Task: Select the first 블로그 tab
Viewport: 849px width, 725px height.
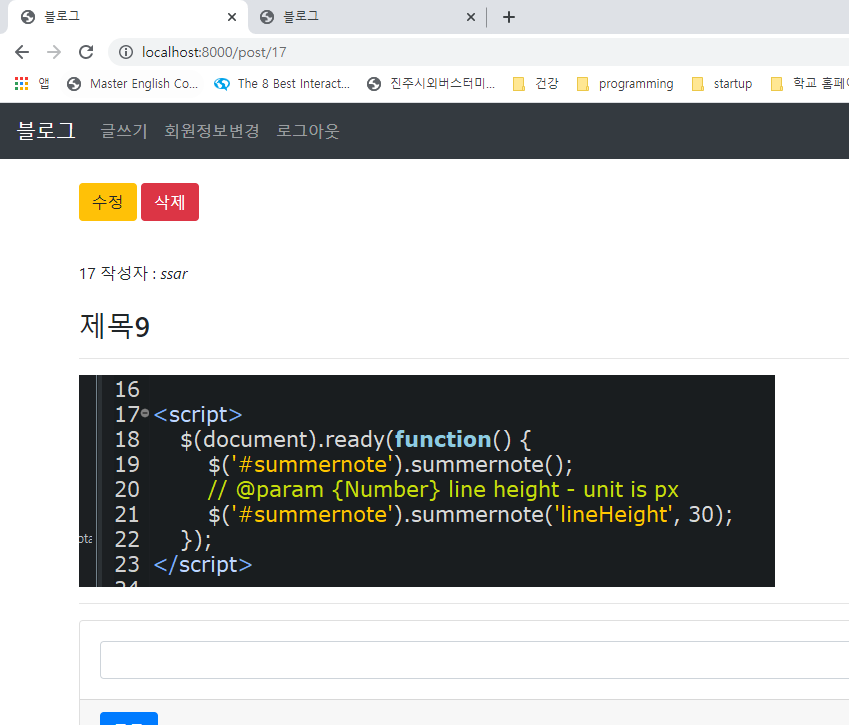Action: pos(128,17)
